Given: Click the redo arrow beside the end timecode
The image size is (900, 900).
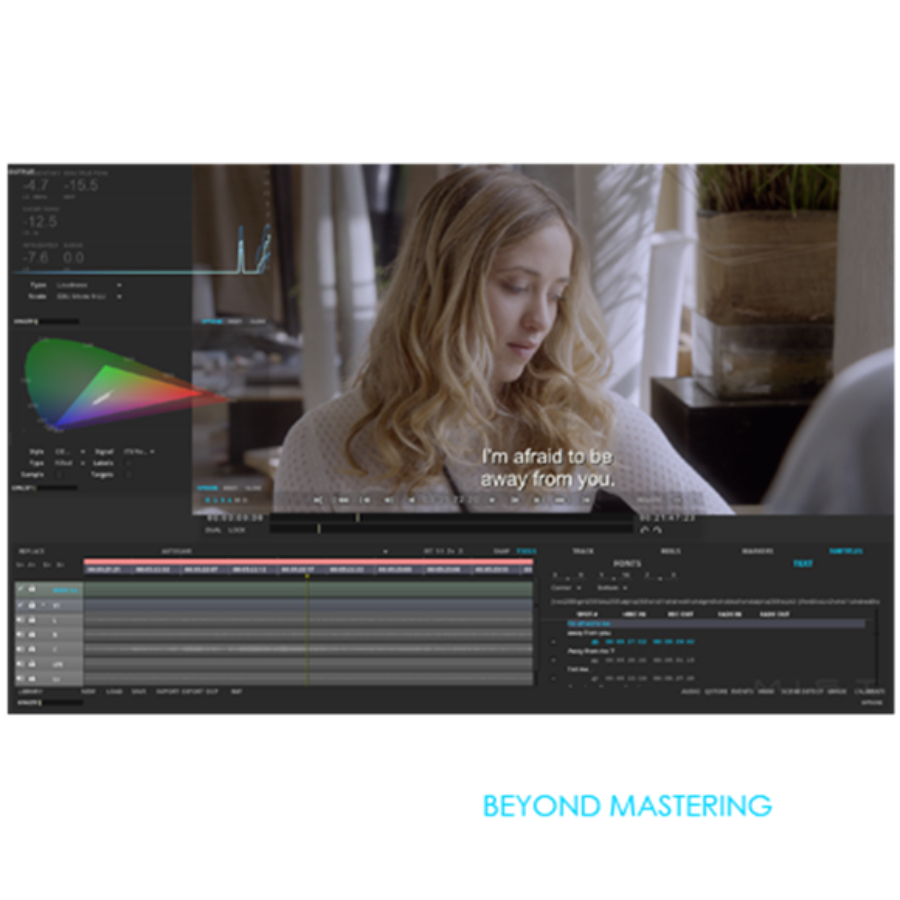Looking at the screenshot, I should point(657,530).
